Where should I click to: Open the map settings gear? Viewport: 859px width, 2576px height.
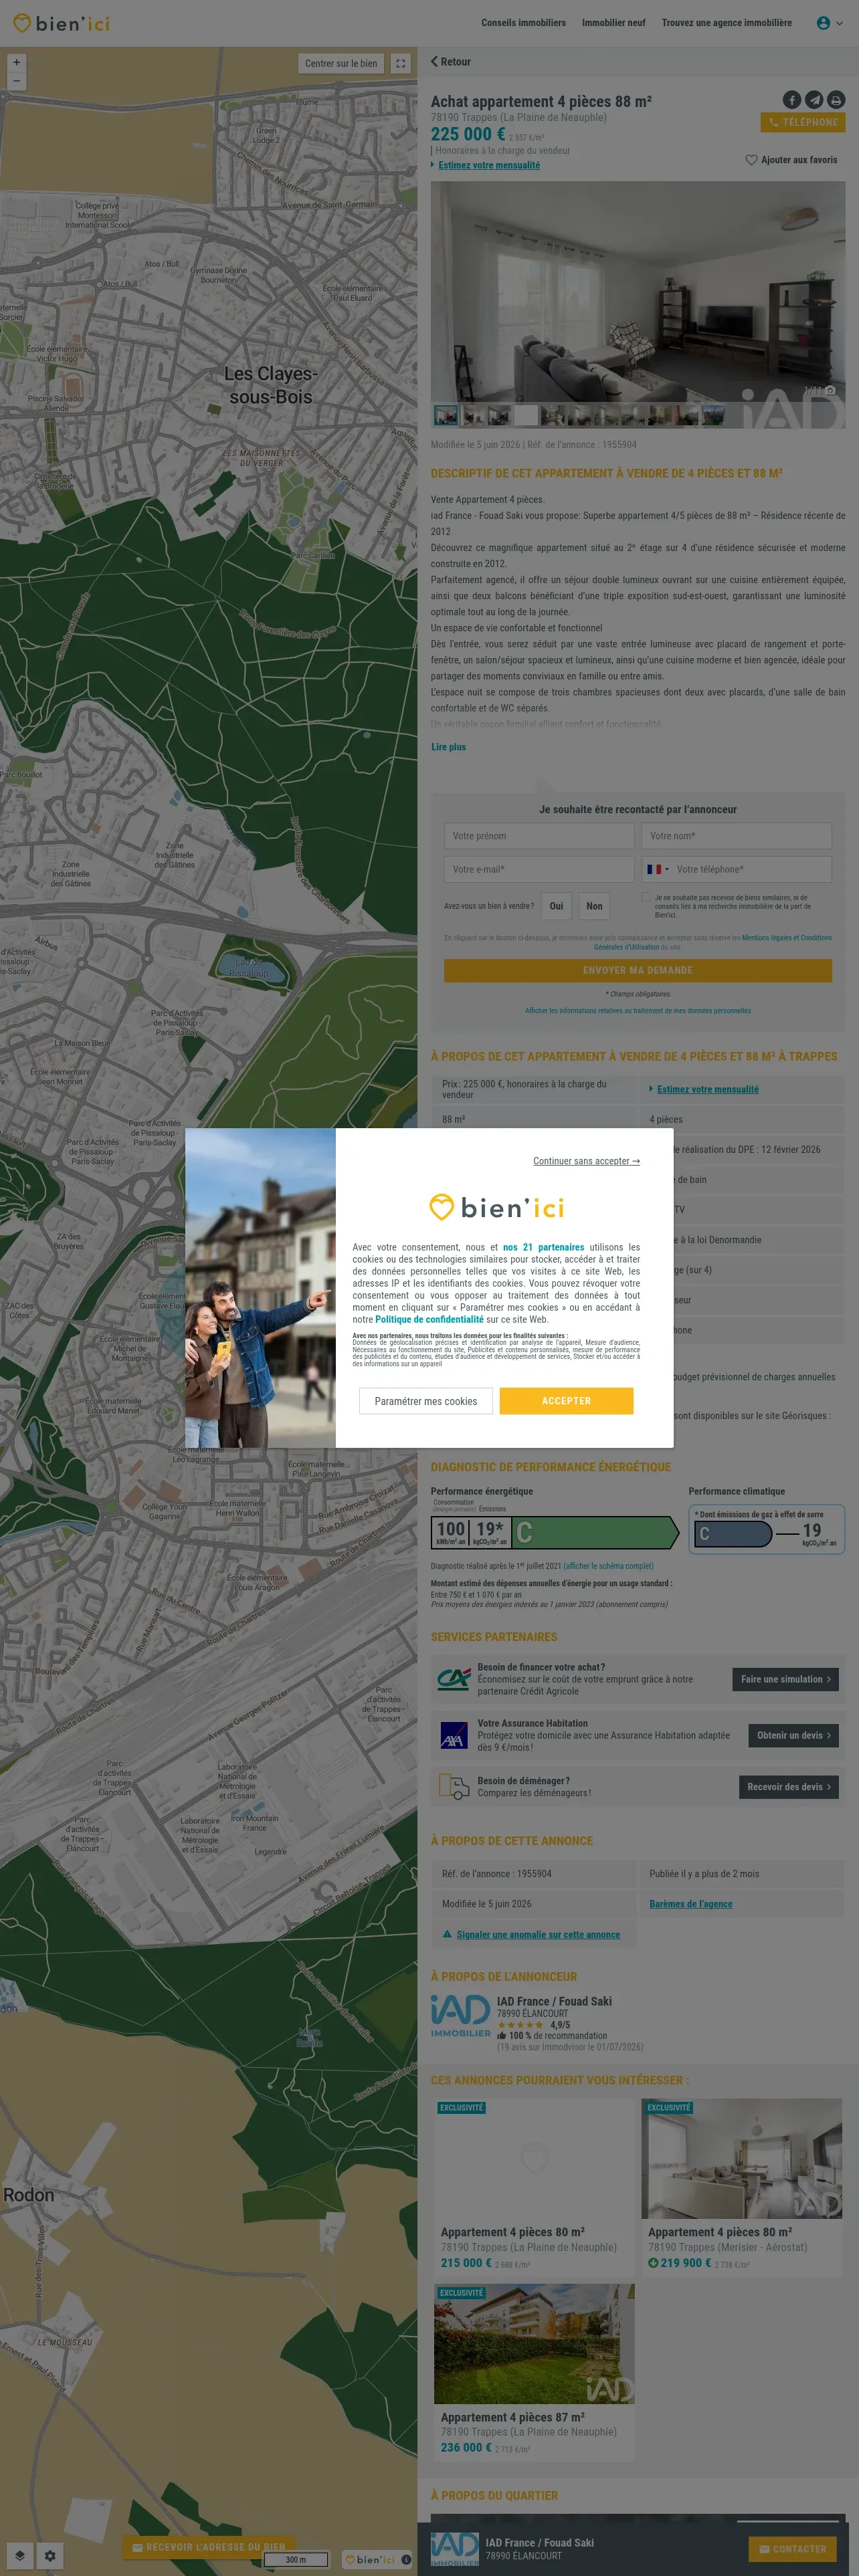(49, 2555)
